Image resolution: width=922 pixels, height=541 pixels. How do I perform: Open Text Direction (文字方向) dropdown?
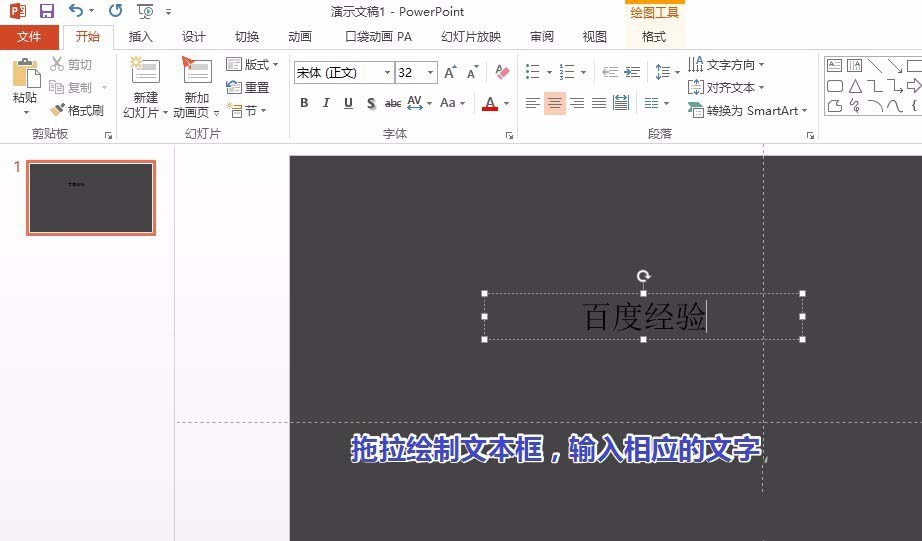[726, 64]
